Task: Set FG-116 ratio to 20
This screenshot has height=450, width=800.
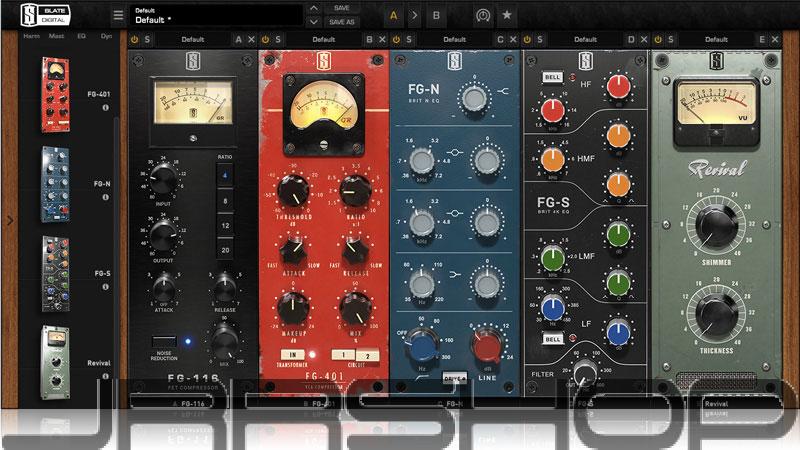Action: point(225,250)
